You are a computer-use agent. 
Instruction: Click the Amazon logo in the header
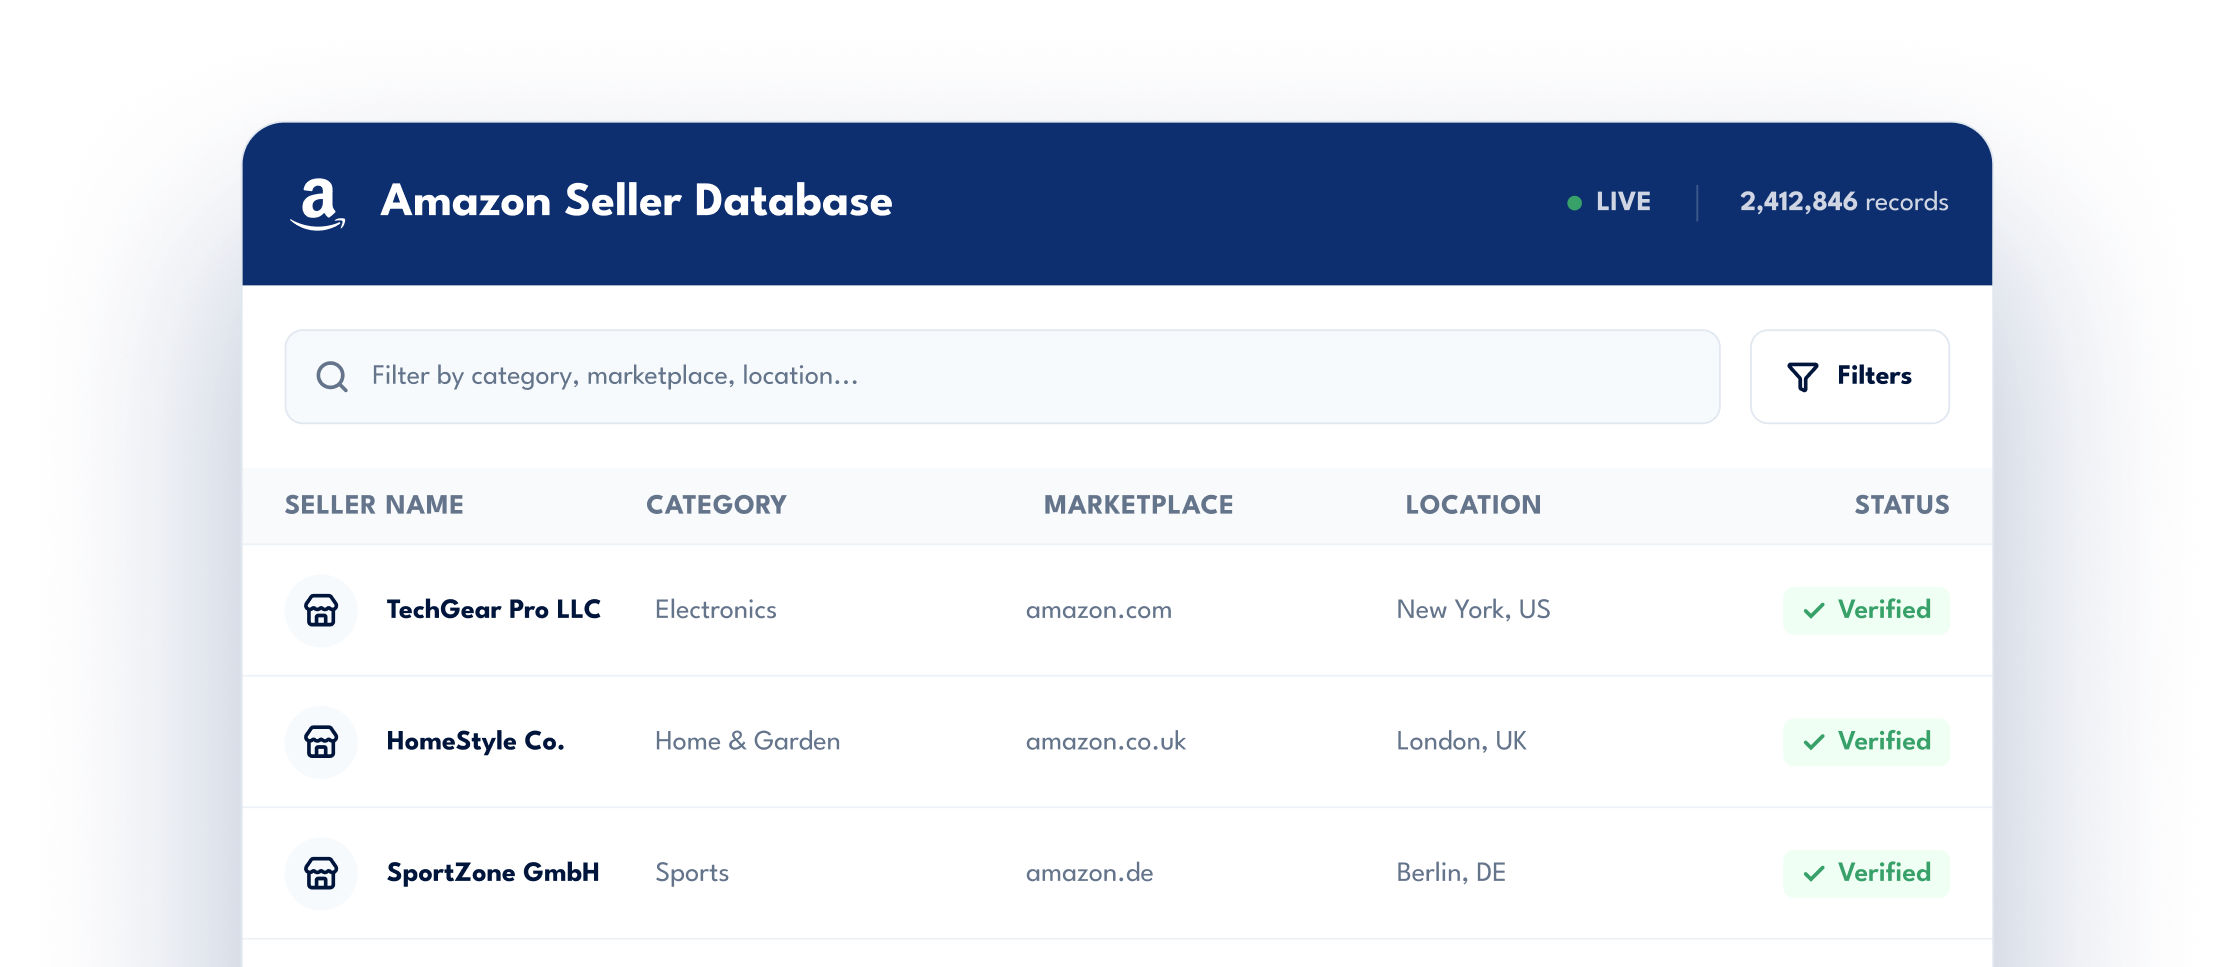pos(318,204)
